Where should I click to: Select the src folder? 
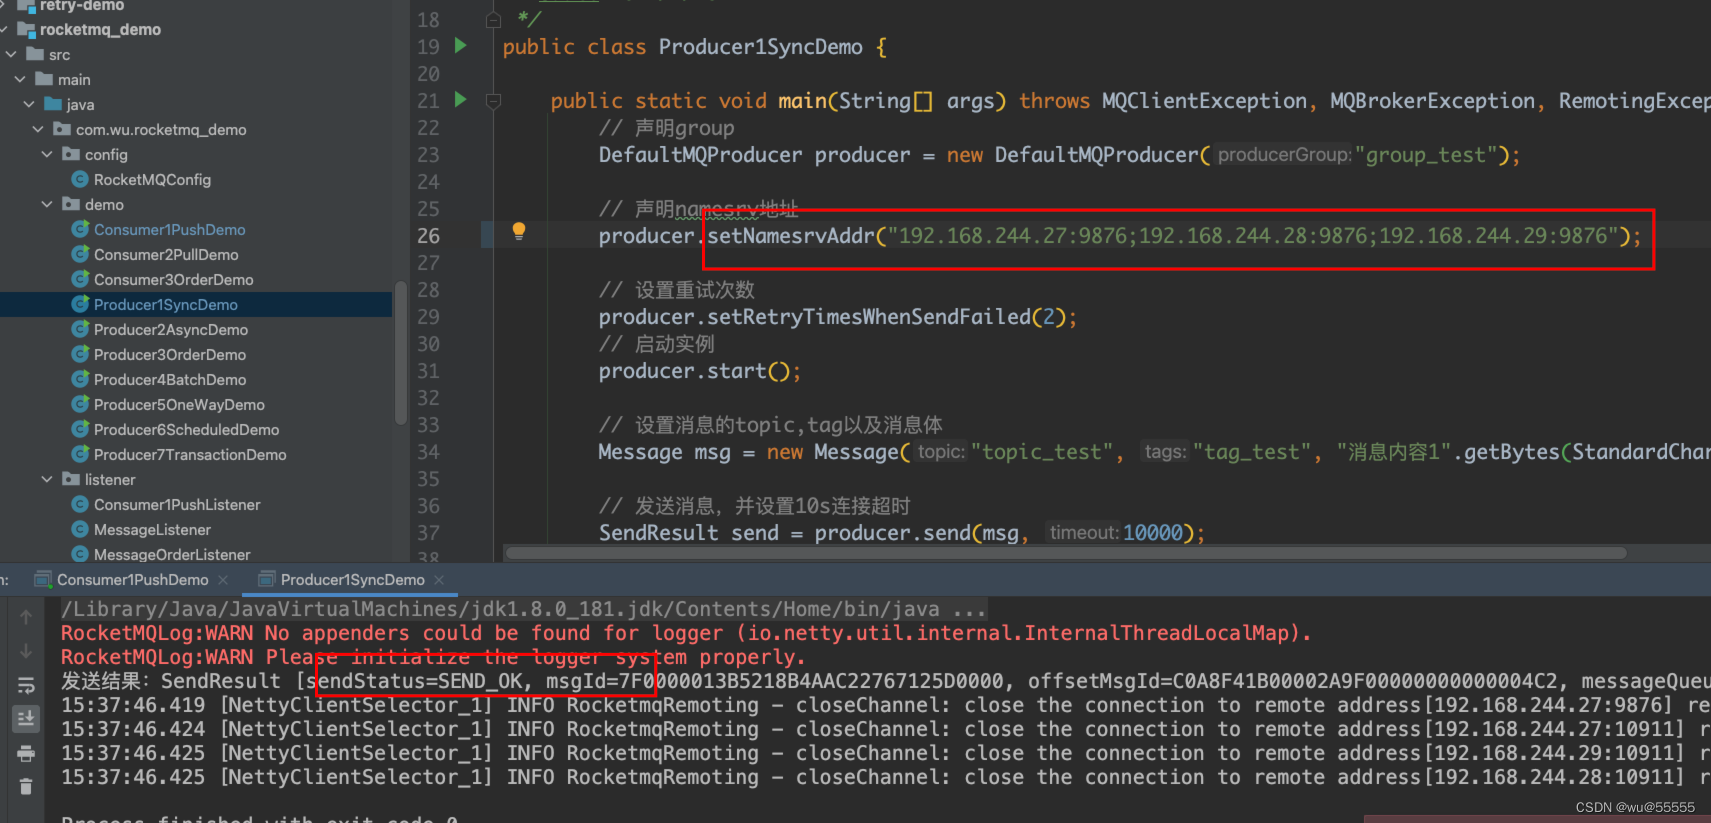click(59, 55)
